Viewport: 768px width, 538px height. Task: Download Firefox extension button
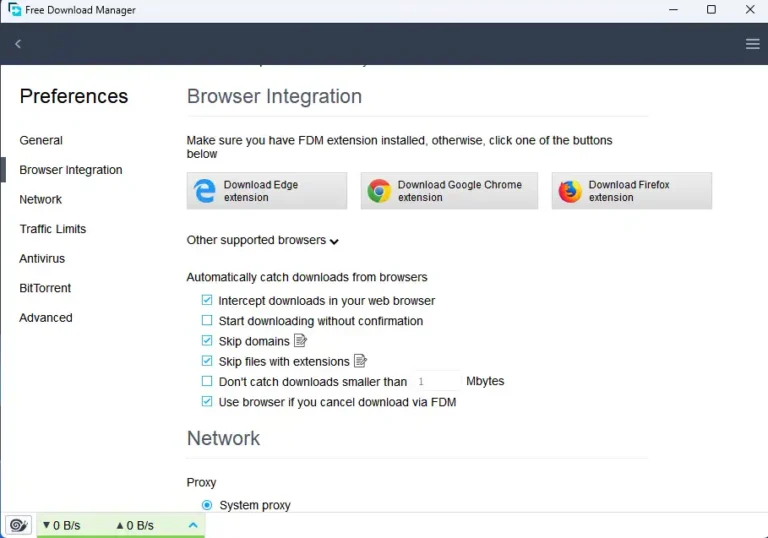pyautogui.click(x=632, y=191)
